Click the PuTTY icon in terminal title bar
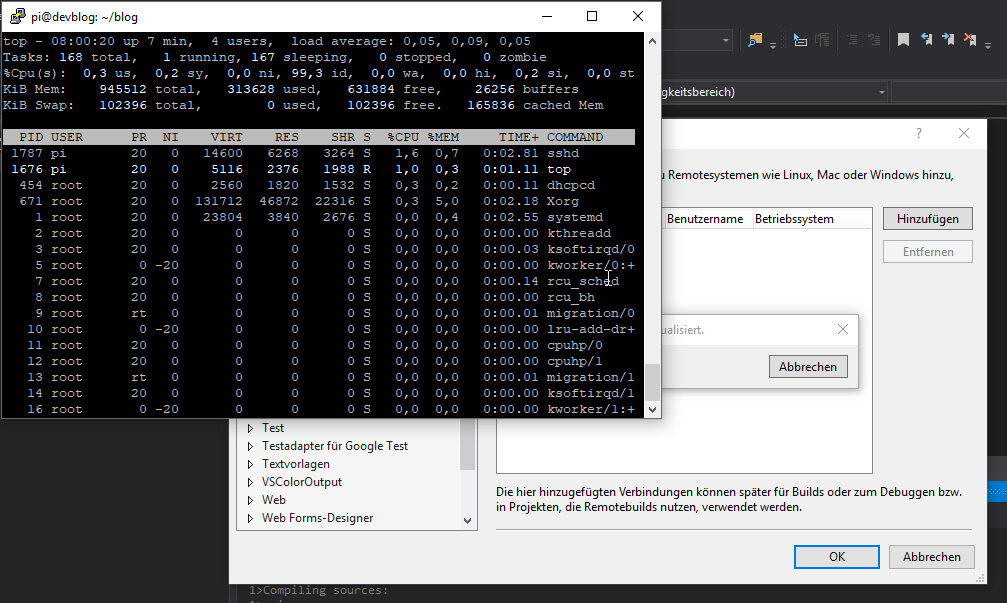 point(17,16)
